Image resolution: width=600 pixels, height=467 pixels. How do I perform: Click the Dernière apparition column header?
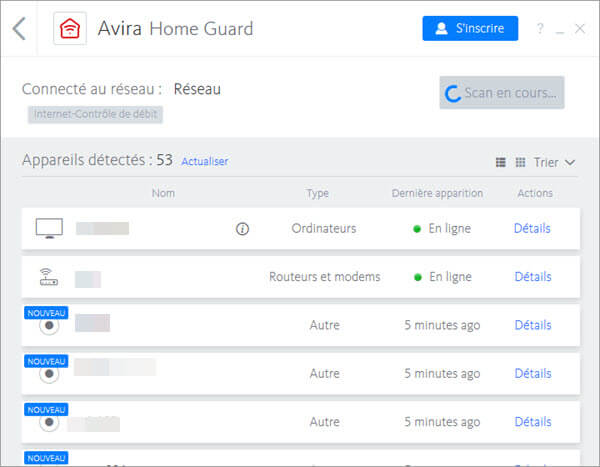click(437, 193)
